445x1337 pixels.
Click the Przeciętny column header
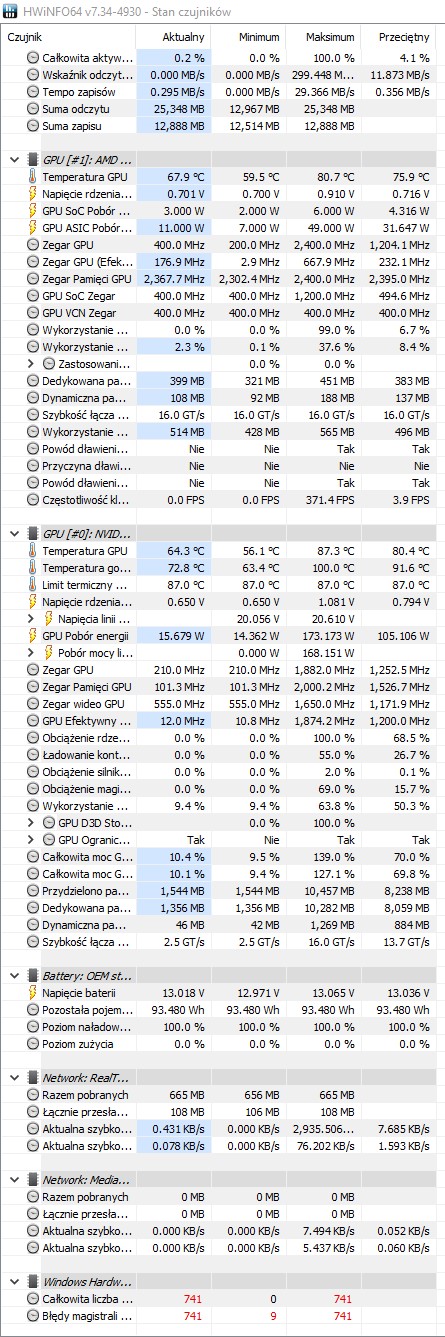pyautogui.click(x=399, y=36)
